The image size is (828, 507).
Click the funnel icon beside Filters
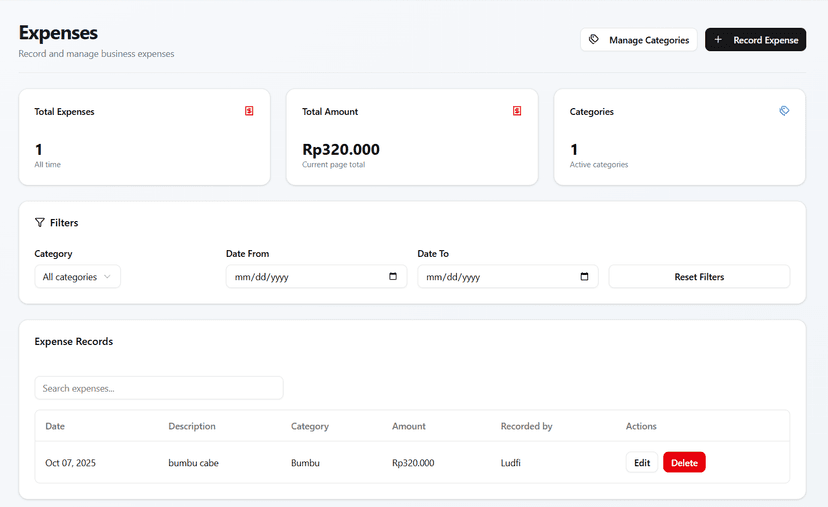pos(40,222)
